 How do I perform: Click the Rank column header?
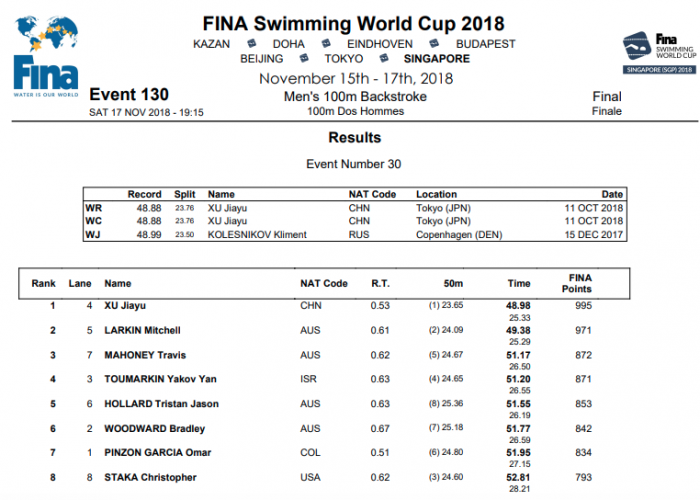(44, 284)
